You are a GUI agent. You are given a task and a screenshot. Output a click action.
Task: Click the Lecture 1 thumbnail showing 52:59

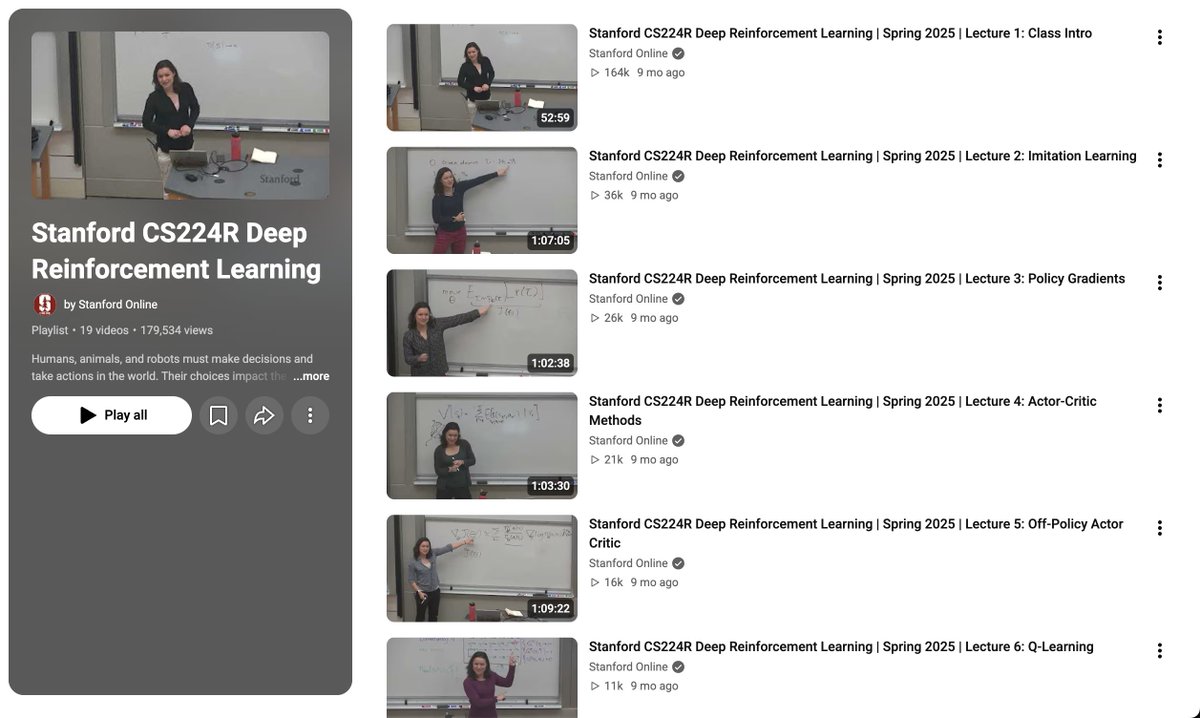[x=482, y=77]
